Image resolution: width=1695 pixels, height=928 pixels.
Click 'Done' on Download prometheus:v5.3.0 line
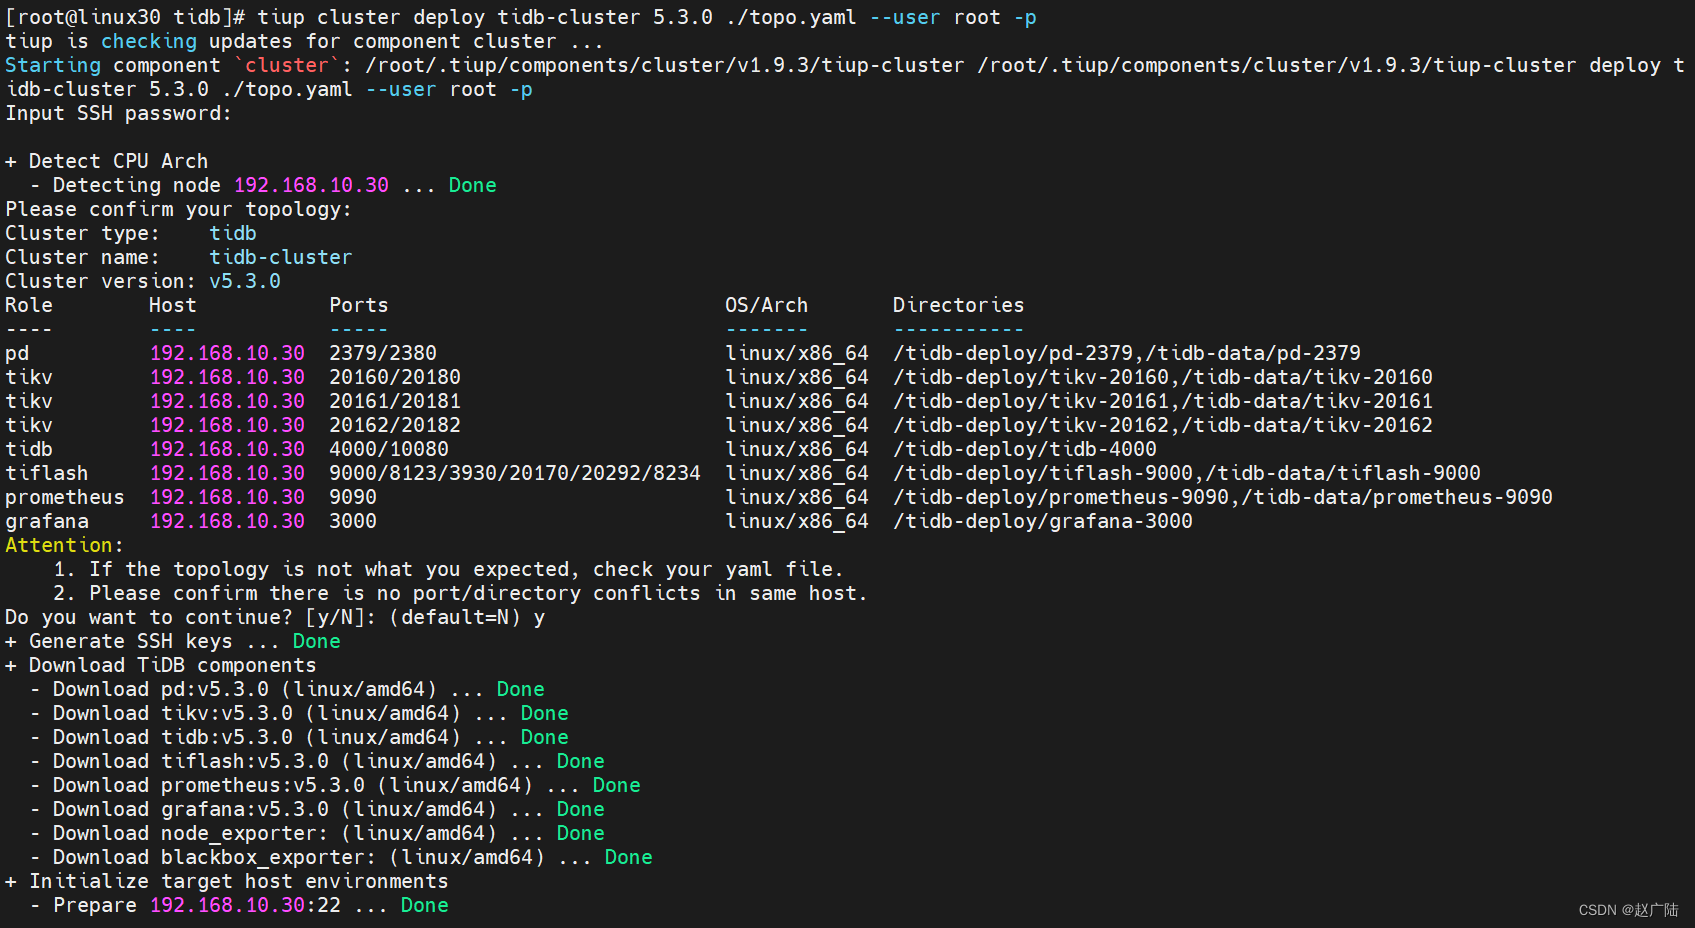(x=617, y=785)
